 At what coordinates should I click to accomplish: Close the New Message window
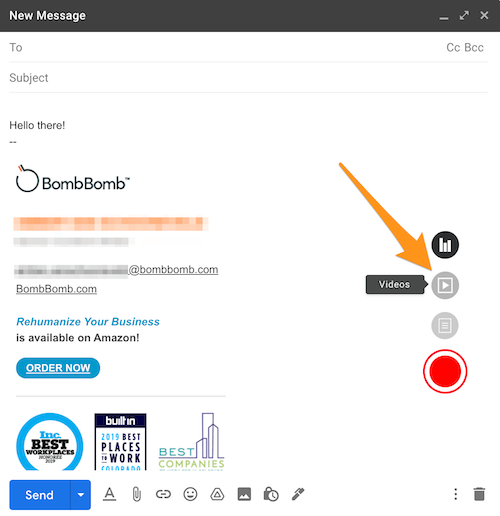[x=484, y=15]
